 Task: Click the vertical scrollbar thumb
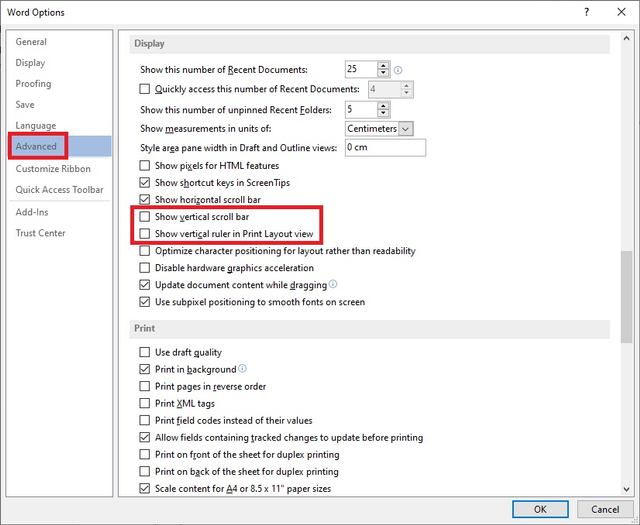pos(627,297)
